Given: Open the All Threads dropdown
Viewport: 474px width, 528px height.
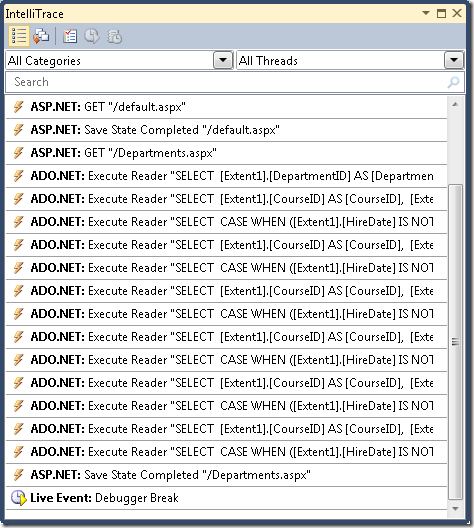Looking at the screenshot, I should pos(454,61).
